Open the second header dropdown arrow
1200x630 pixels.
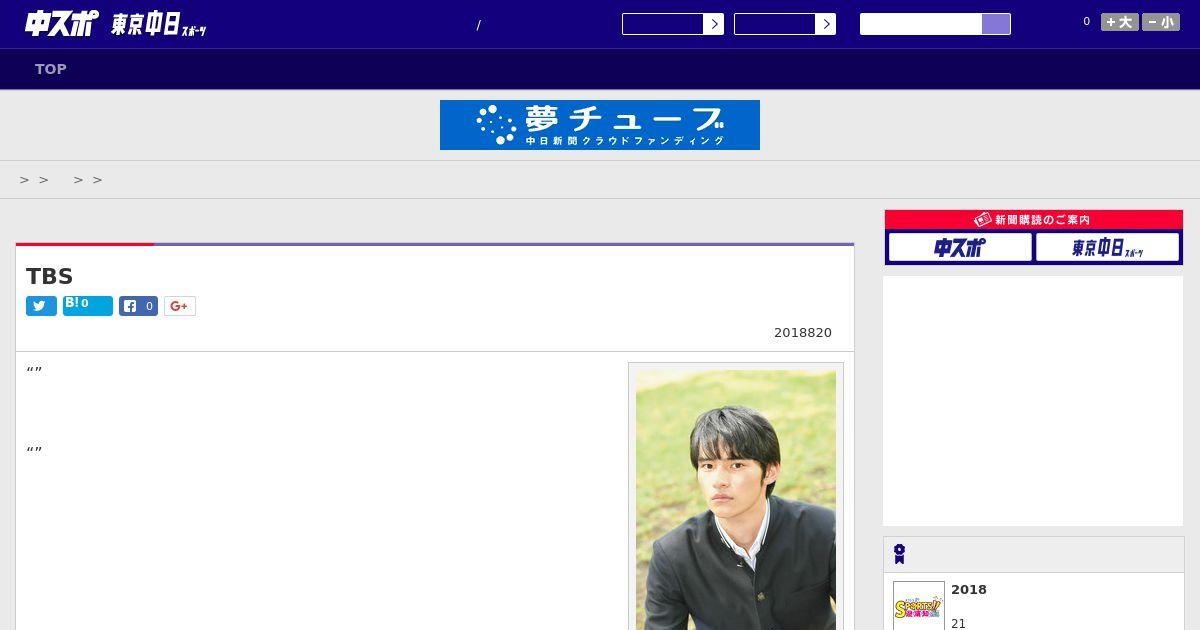pos(825,24)
